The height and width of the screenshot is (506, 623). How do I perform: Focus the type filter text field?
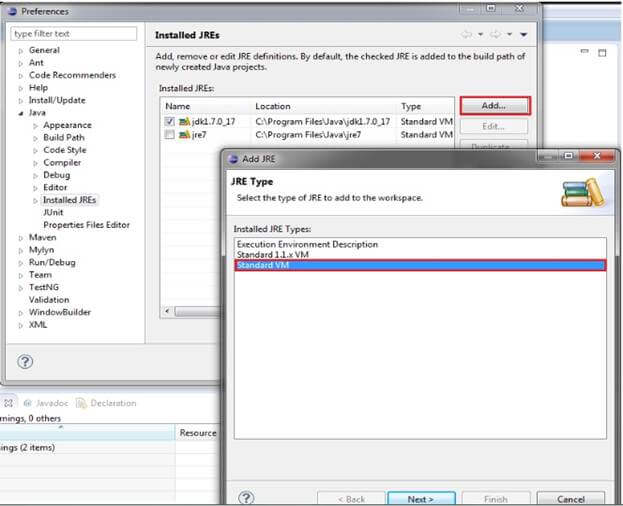[74, 34]
